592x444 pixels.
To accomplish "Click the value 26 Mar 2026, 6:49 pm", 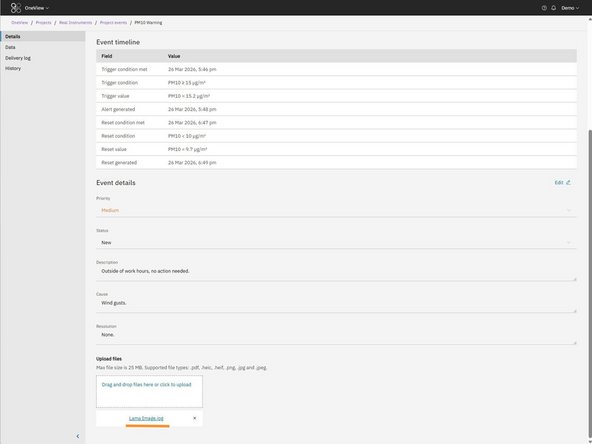I will point(192,163).
